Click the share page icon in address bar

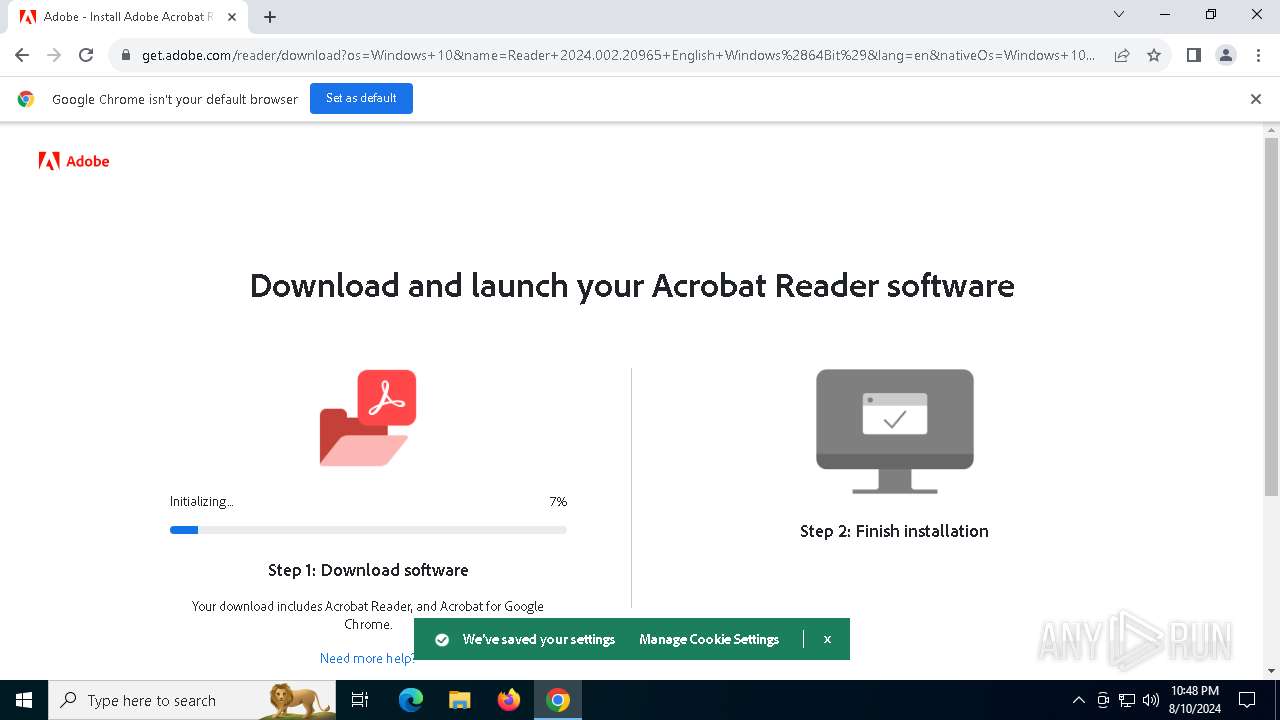tap(1122, 55)
